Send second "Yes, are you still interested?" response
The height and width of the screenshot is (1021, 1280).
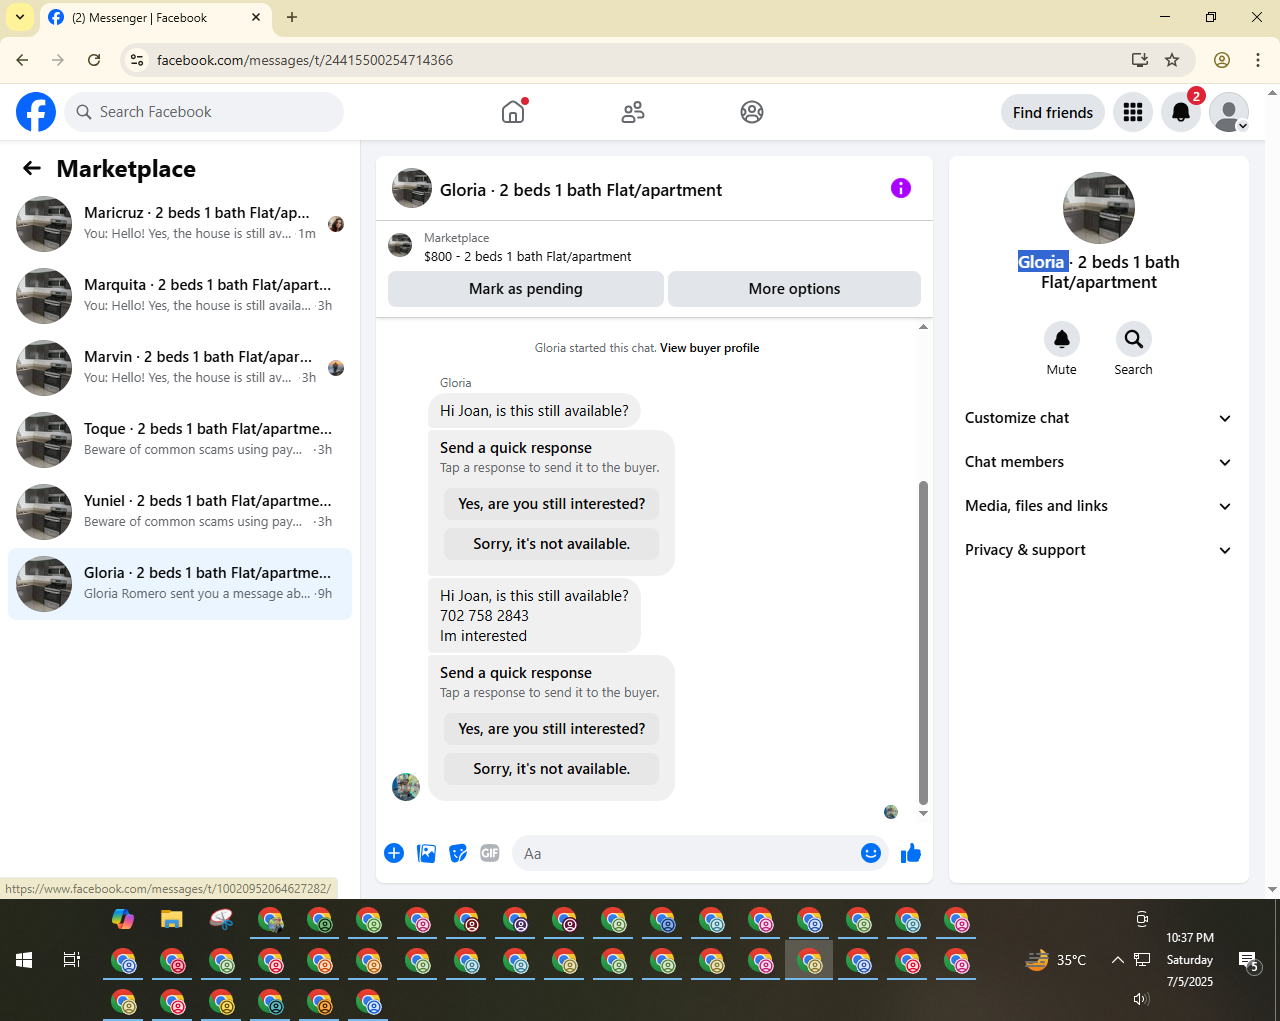coord(552,729)
